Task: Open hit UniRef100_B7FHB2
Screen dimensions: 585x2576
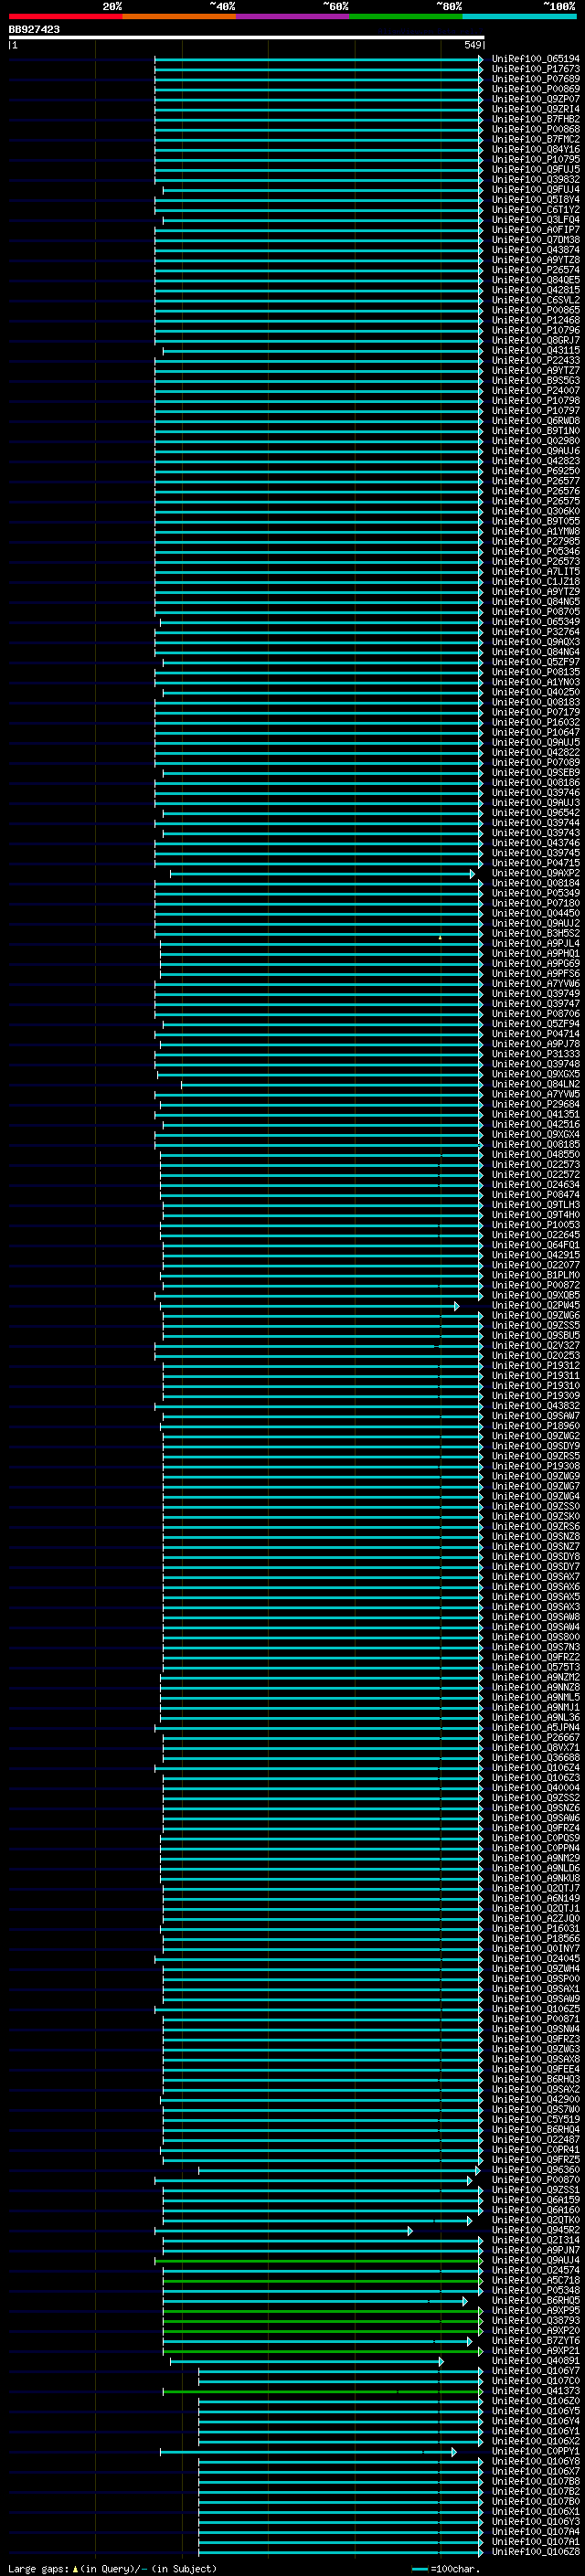Action: (535, 119)
